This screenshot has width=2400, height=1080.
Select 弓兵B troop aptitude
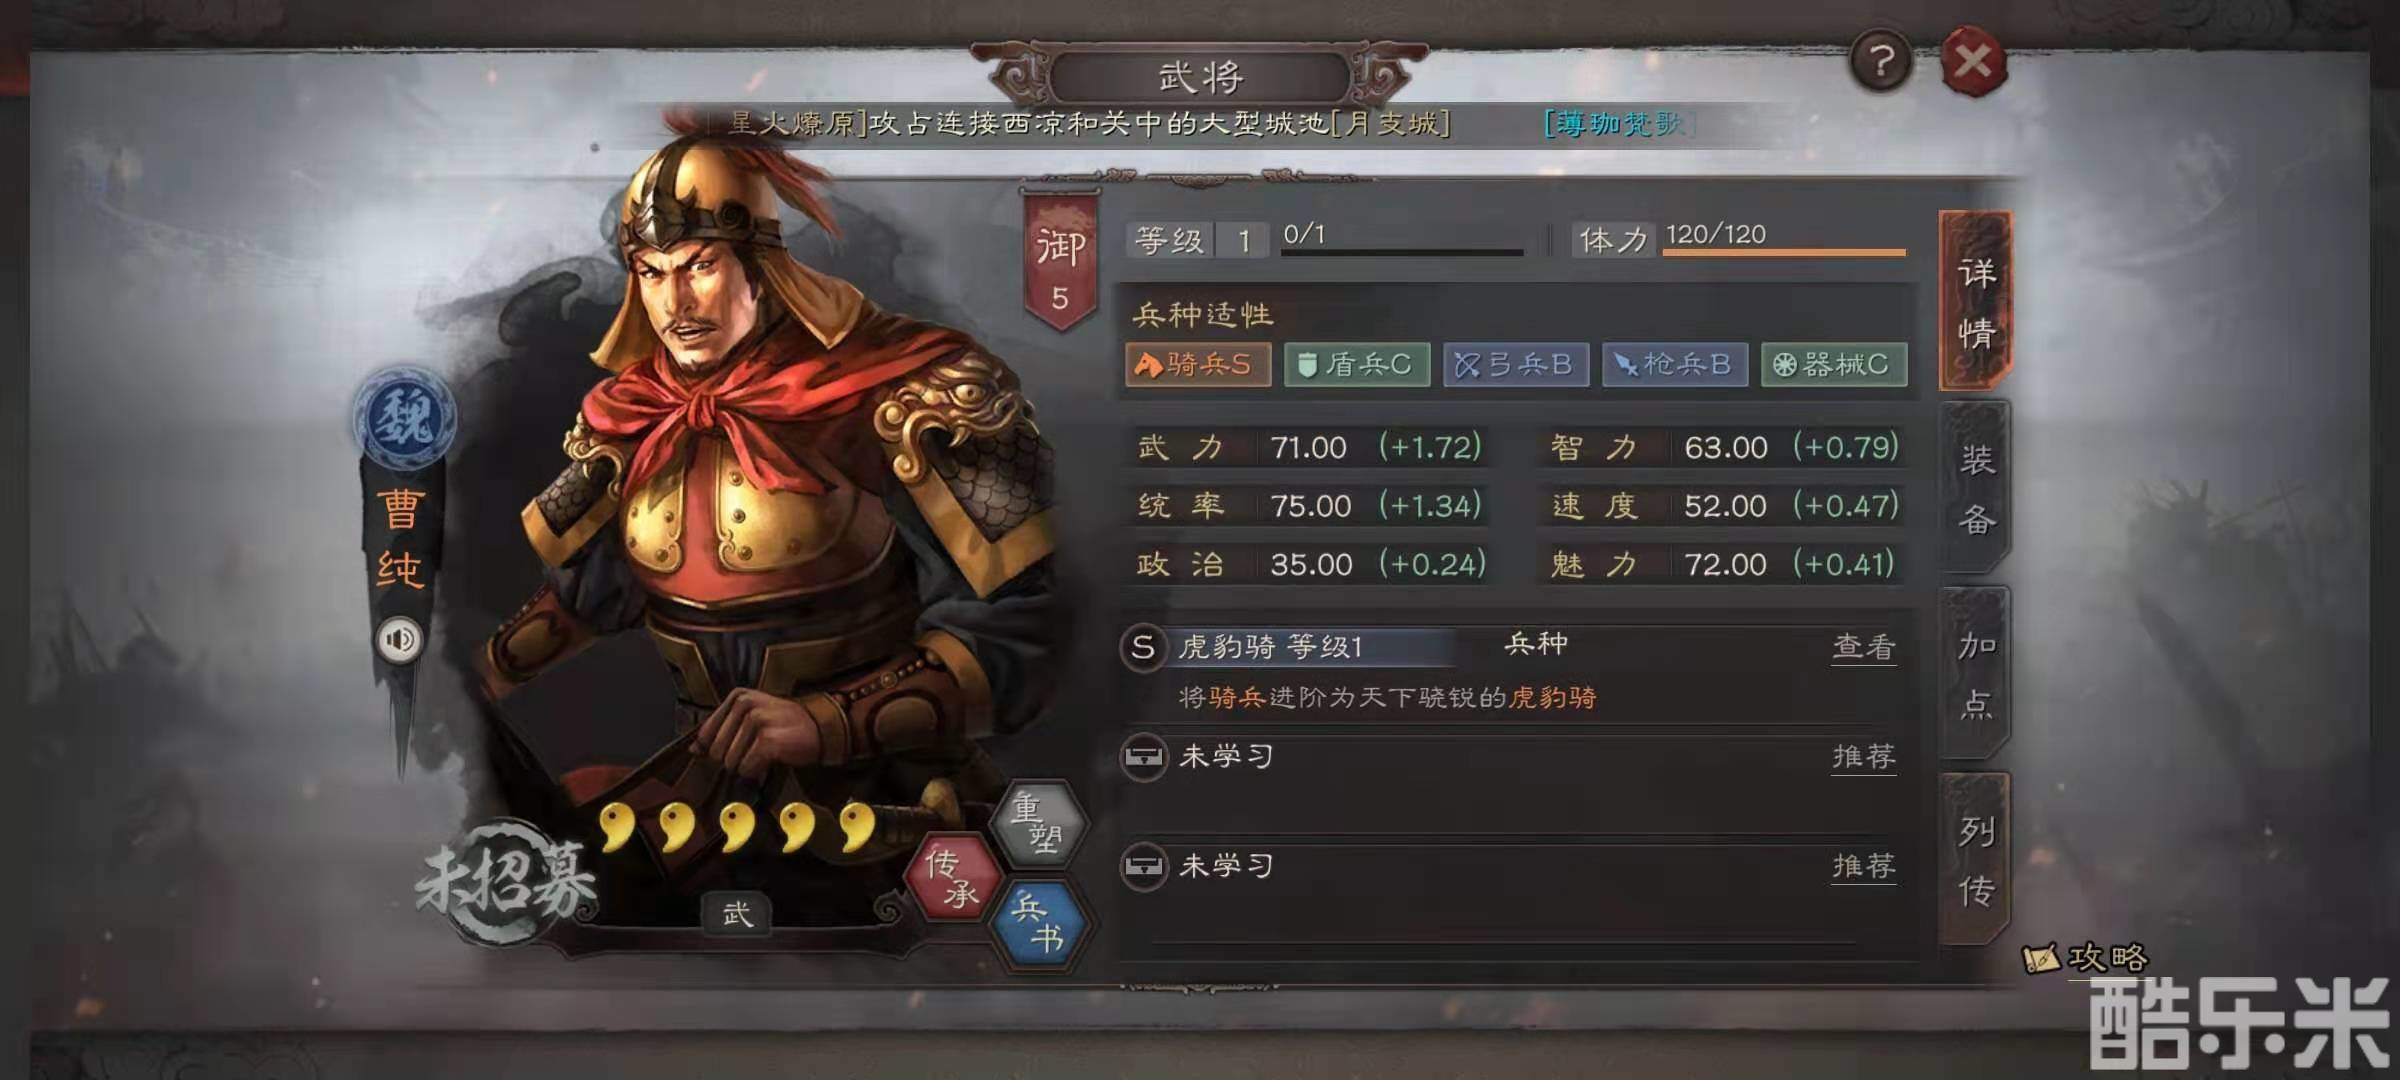tap(1516, 364)
